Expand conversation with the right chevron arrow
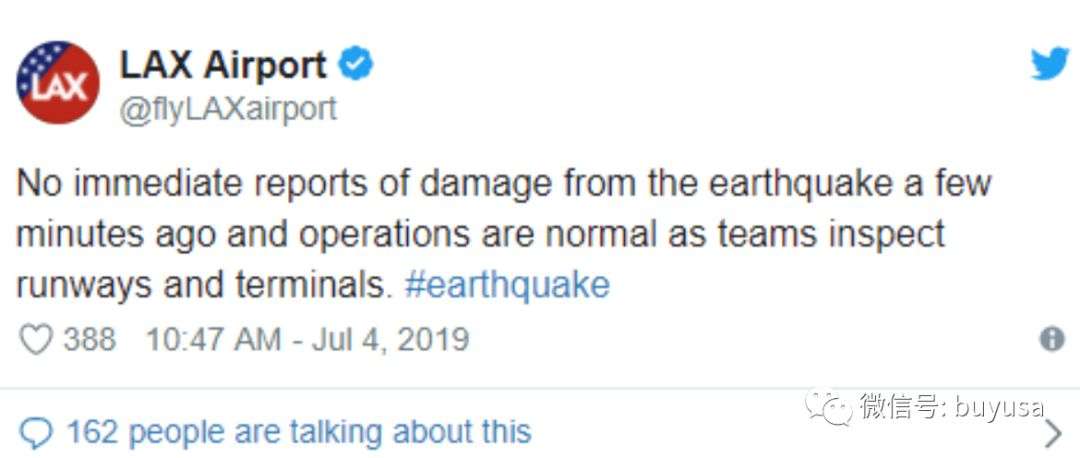1080x458 pixels. [1054, 434]
